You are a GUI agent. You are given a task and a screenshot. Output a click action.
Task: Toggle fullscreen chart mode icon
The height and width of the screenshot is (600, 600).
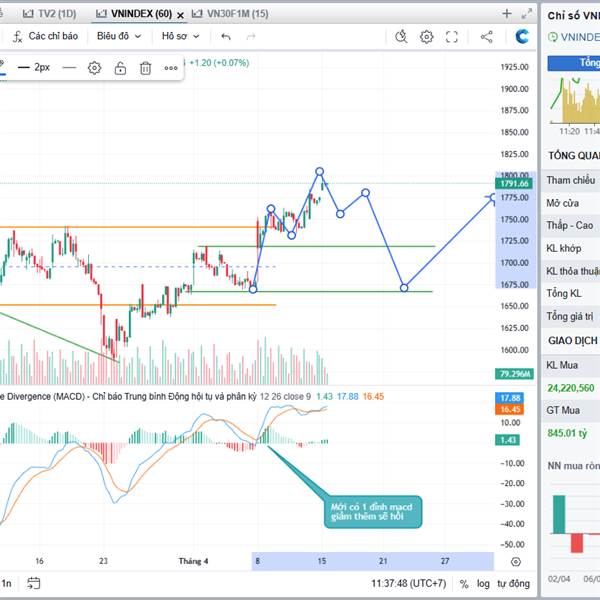452,37
